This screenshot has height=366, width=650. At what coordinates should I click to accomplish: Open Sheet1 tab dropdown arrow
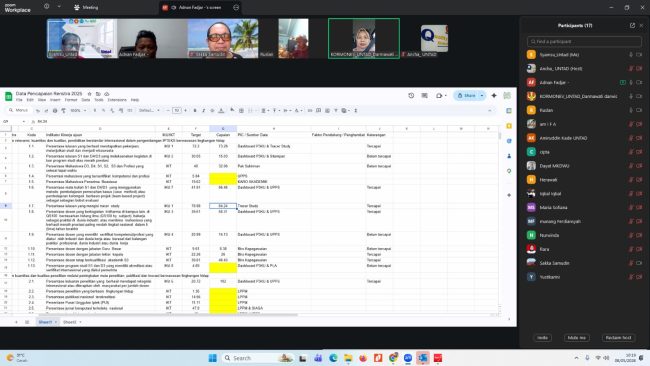coord(56,322)
